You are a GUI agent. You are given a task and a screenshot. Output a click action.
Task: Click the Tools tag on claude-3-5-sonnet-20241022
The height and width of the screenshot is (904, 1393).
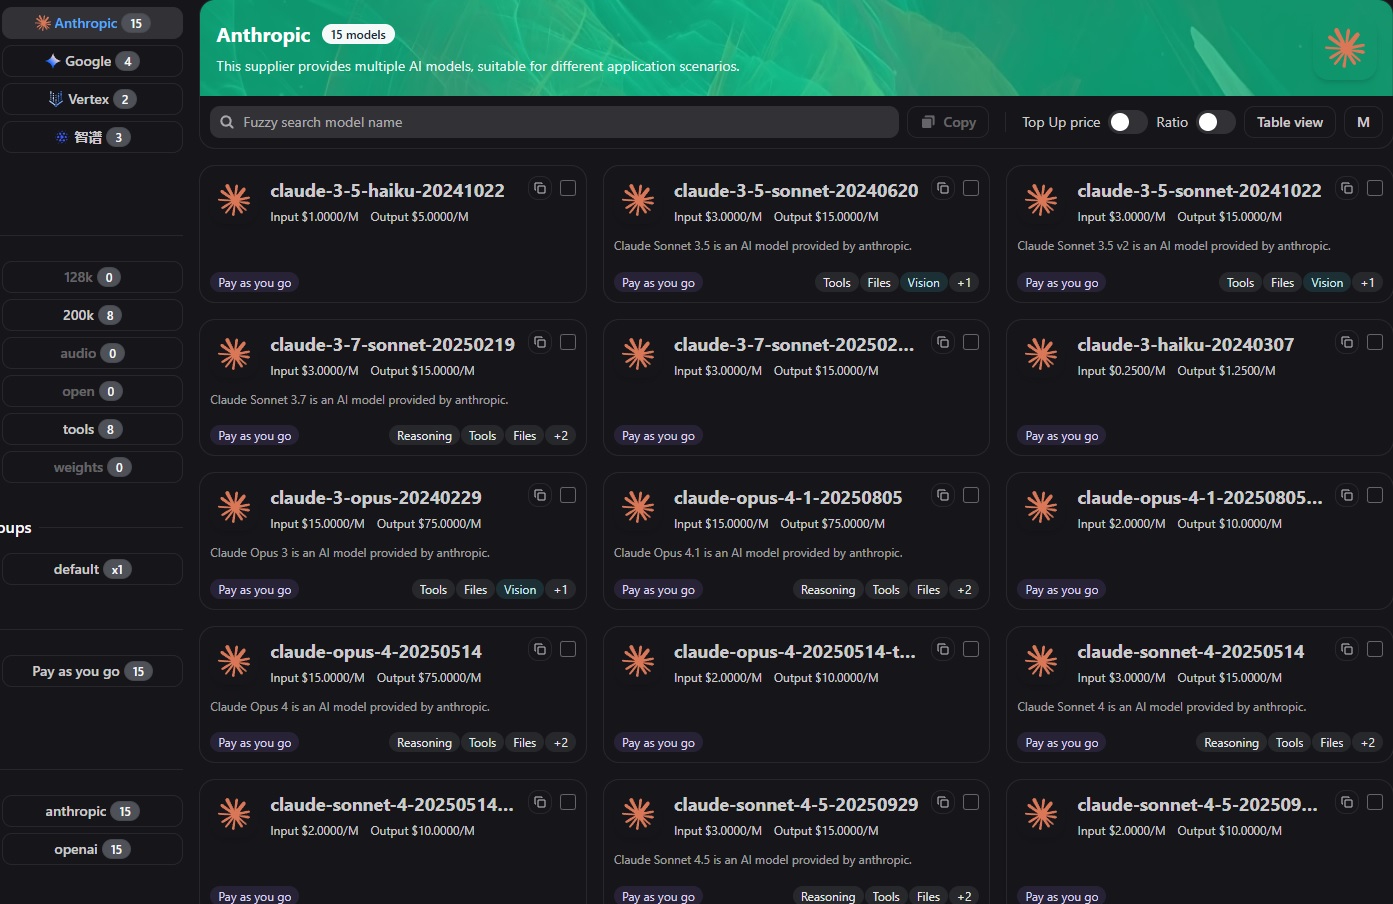click(x=1240, y=283)
